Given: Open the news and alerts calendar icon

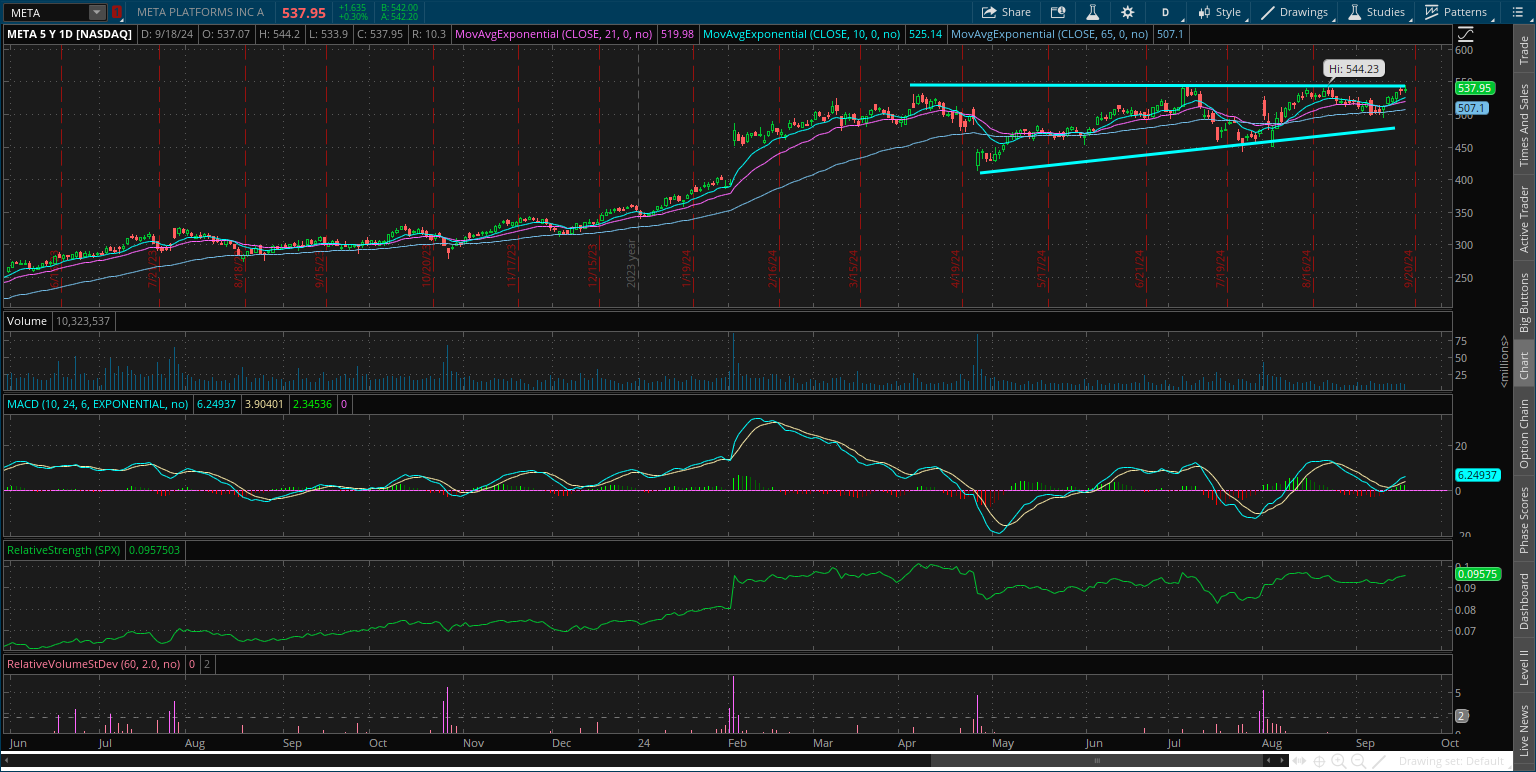Looking at the screenshot, I should (x=1058, y=12).
